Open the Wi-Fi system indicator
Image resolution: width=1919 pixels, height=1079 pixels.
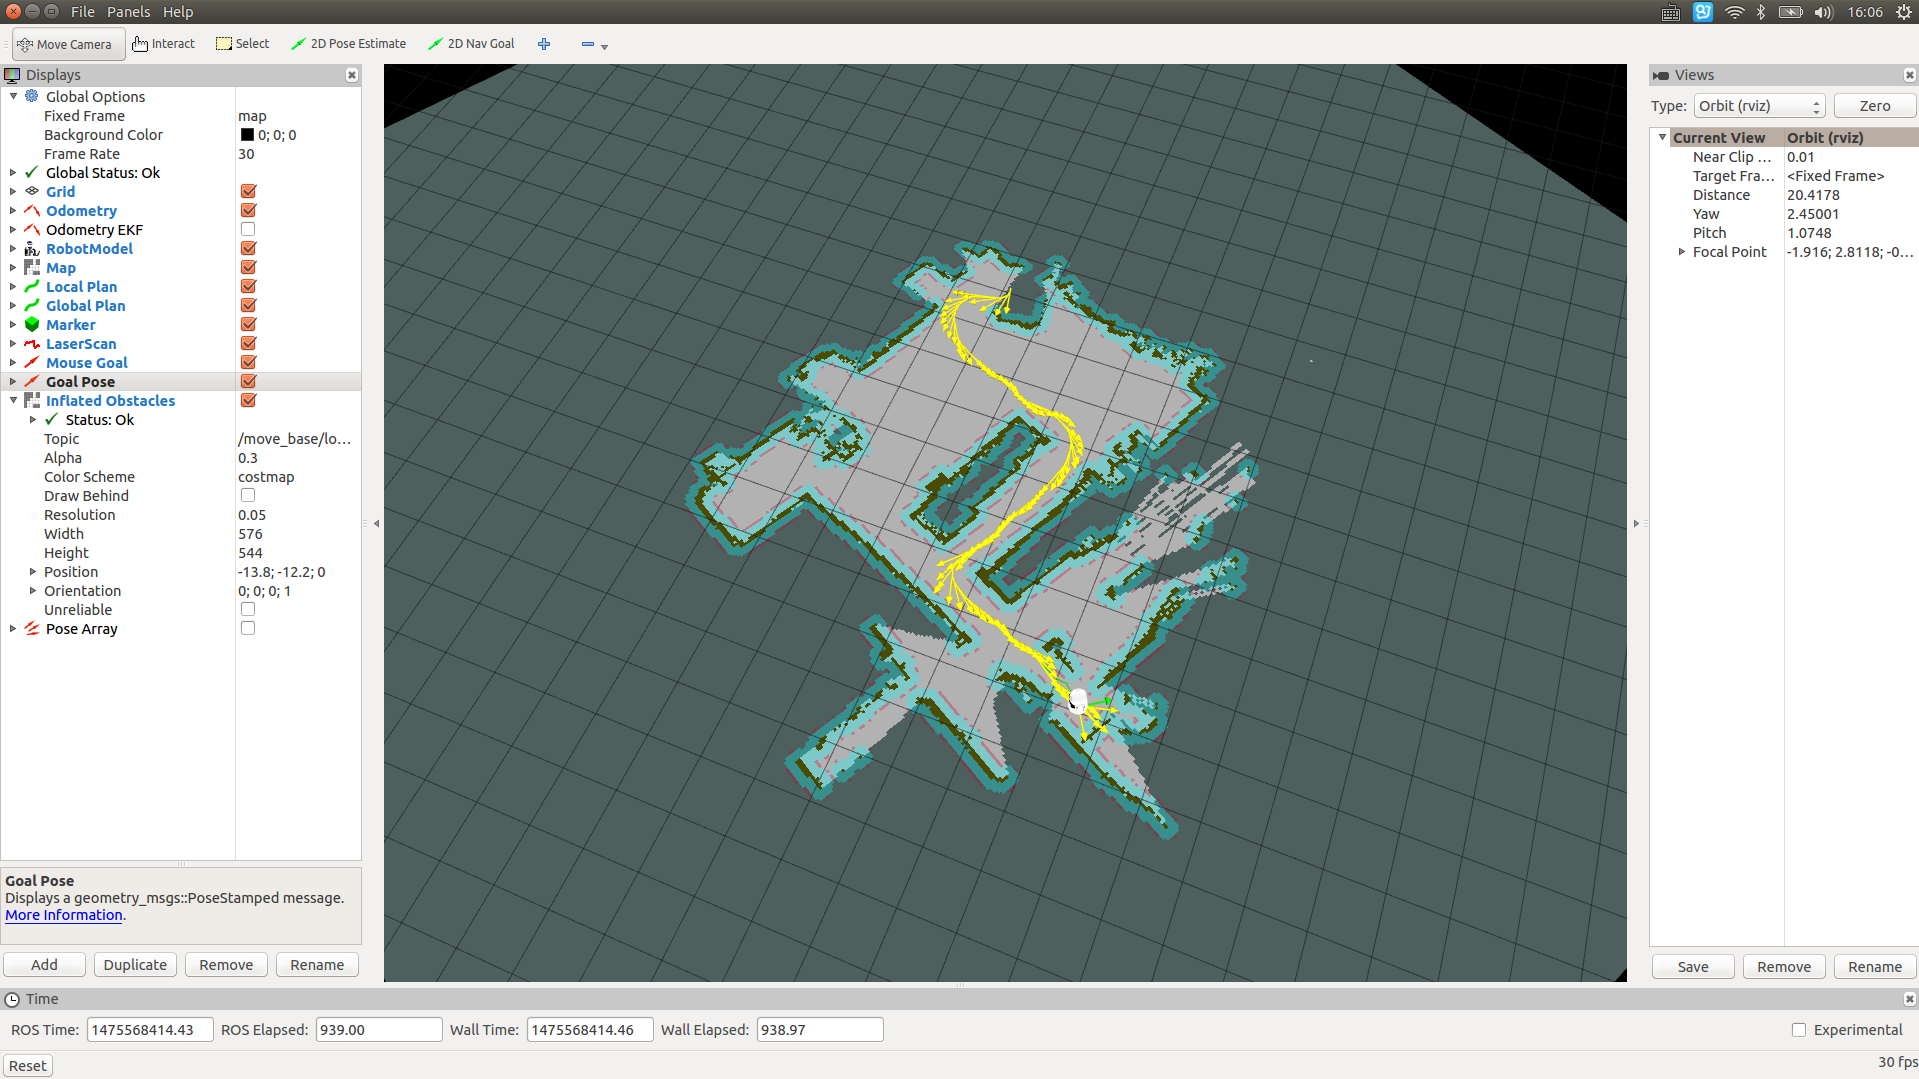point(1735,12)
